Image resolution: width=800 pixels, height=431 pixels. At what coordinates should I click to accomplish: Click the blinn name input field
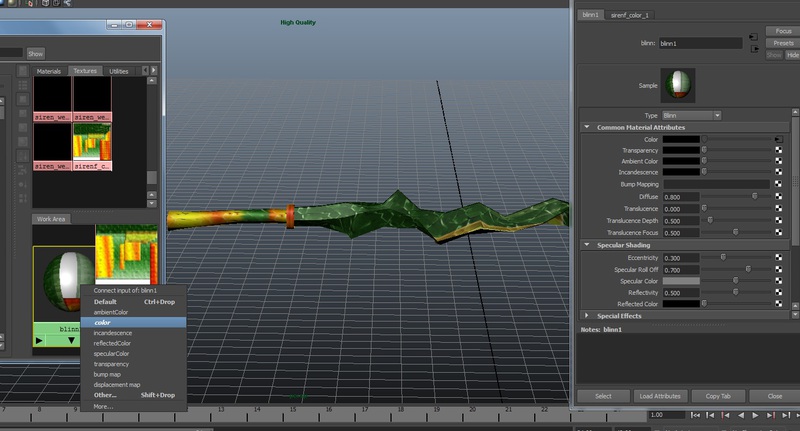[x=701, y=43]
